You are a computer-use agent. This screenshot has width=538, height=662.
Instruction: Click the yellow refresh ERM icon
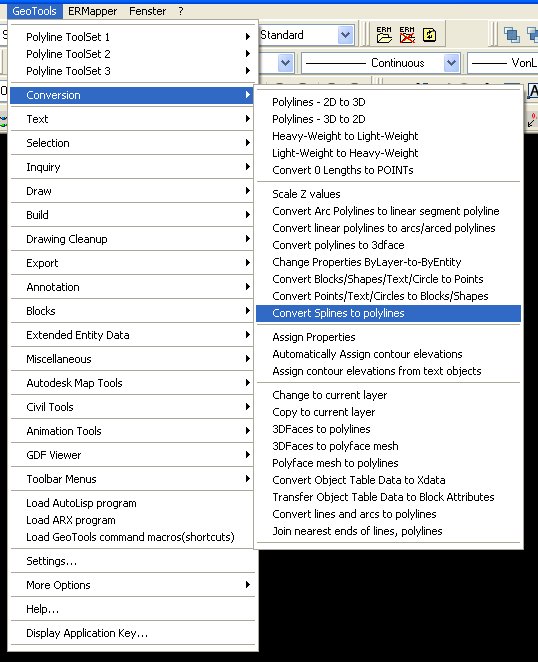click(429, 35)
